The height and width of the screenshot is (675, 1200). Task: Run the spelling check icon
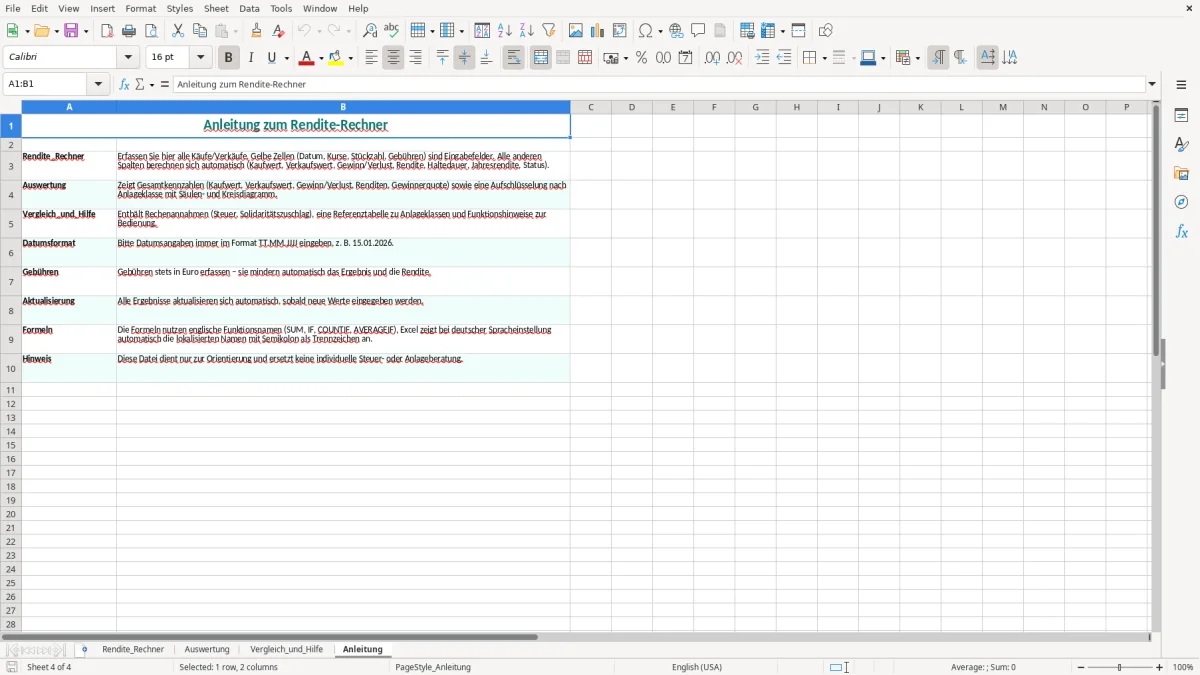392,31
